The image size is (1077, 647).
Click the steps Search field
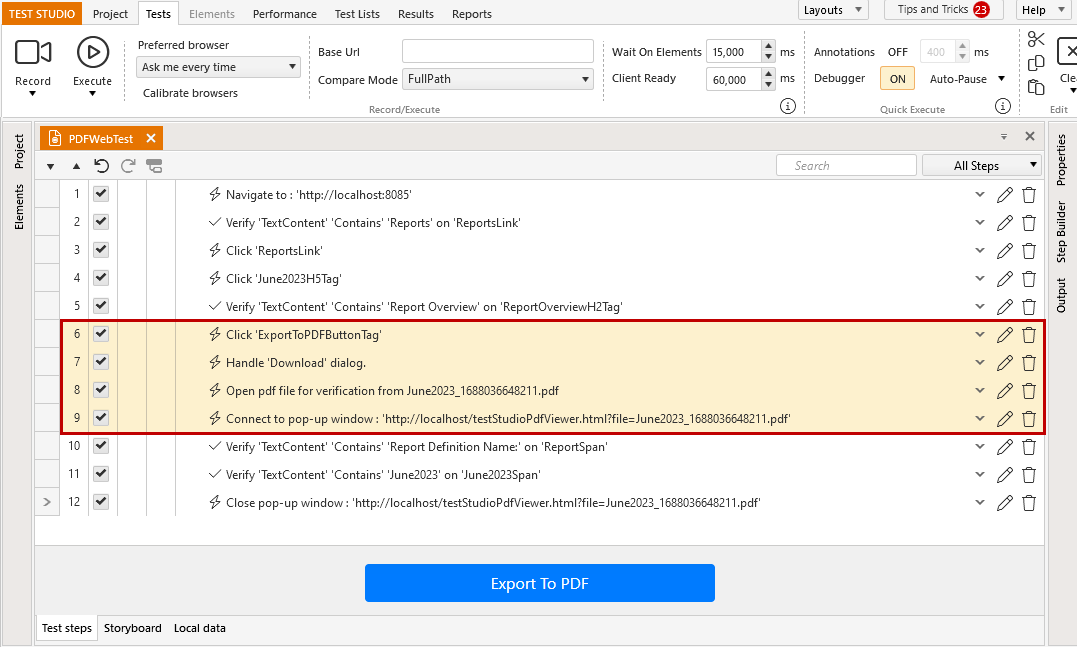pos(846,166)
